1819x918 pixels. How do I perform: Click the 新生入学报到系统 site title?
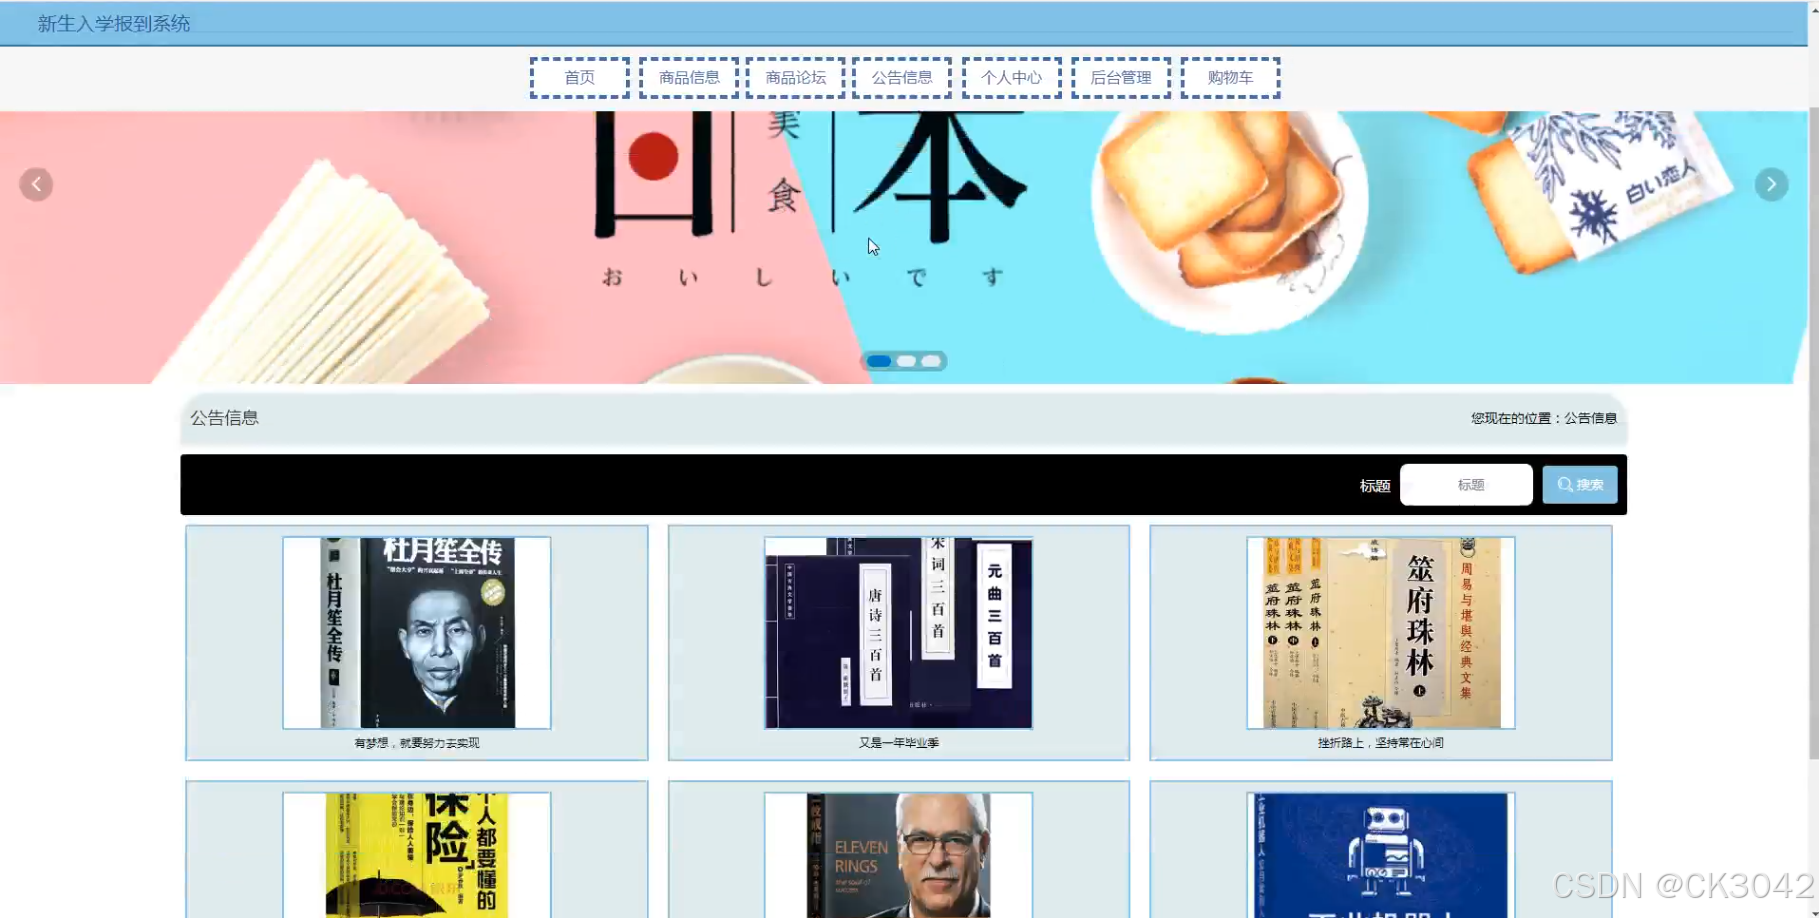click(114, 23)
